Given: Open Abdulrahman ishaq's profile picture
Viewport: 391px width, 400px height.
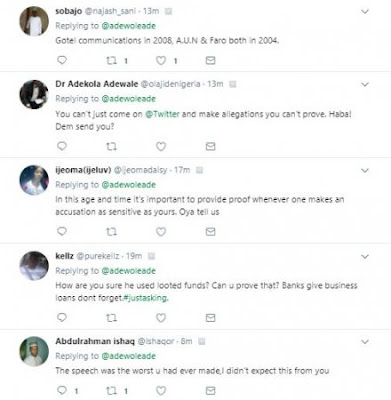Looking at the screenshot, I should pyautogui.click(x=34, y=351).
